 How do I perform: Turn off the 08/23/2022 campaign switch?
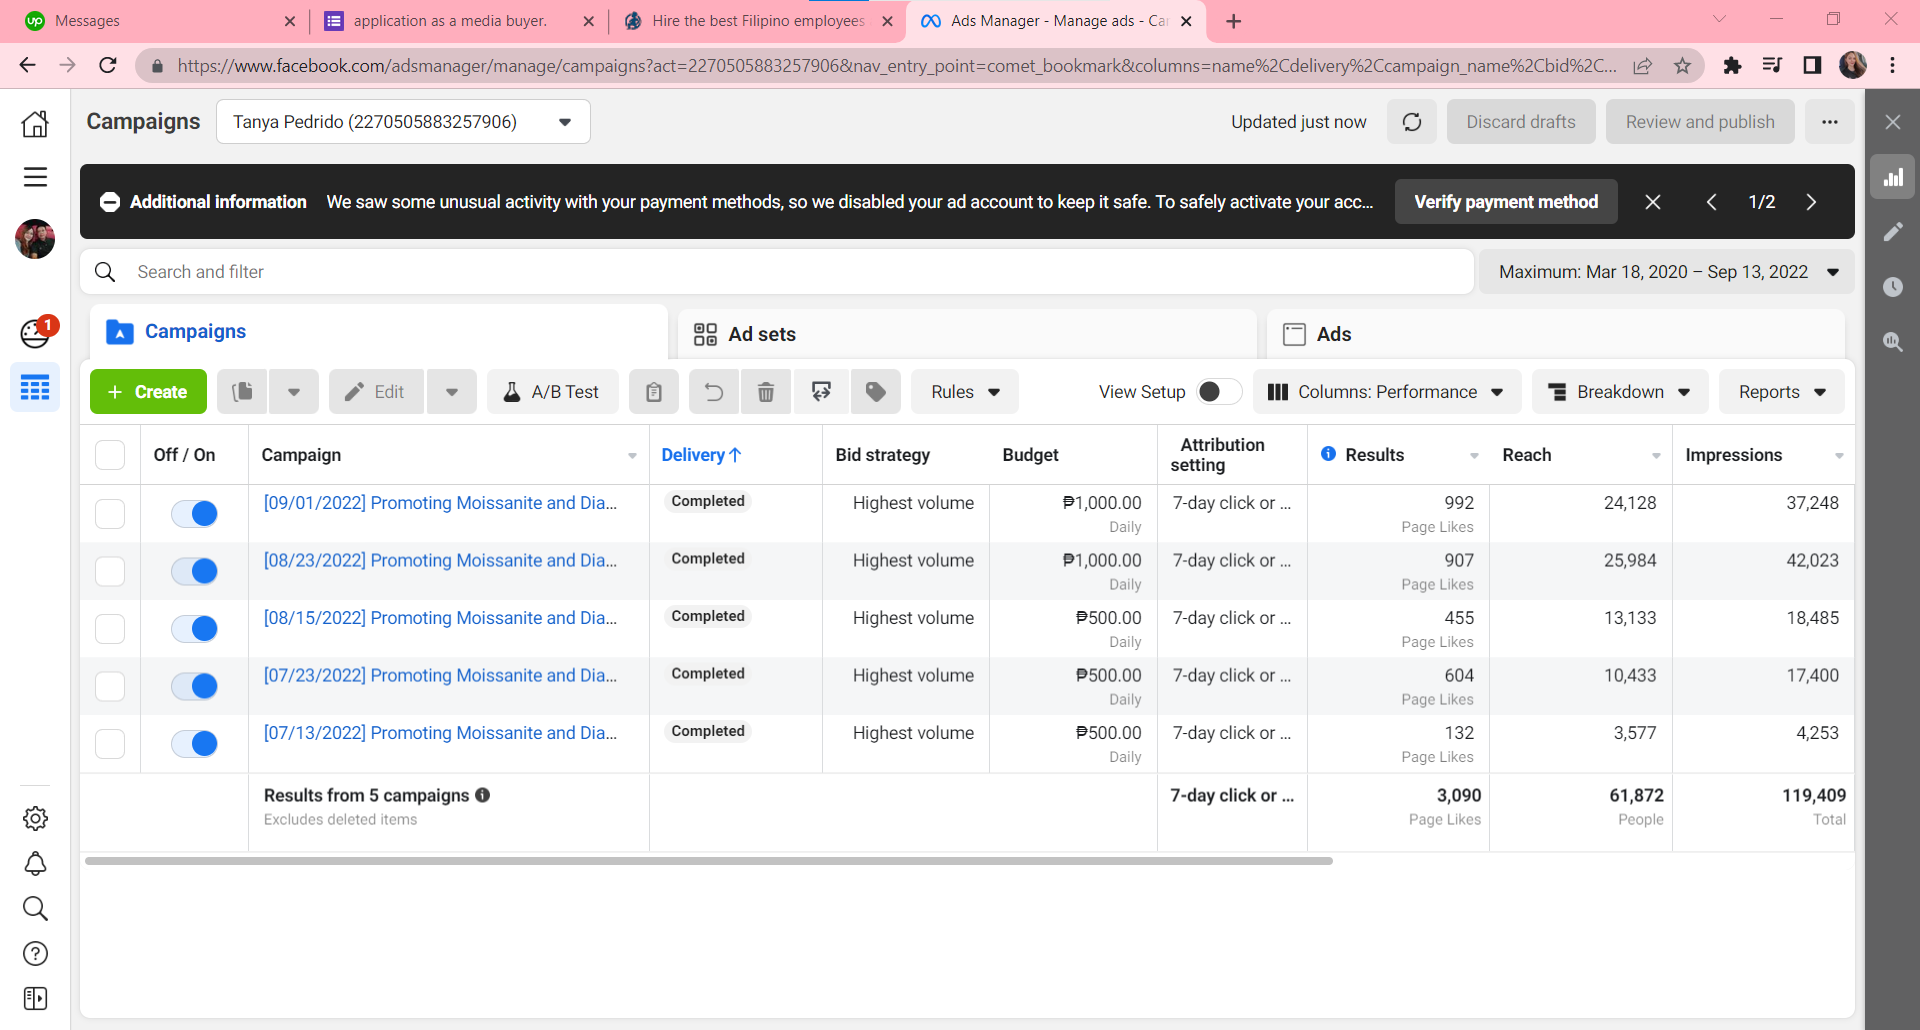(195, 571)
